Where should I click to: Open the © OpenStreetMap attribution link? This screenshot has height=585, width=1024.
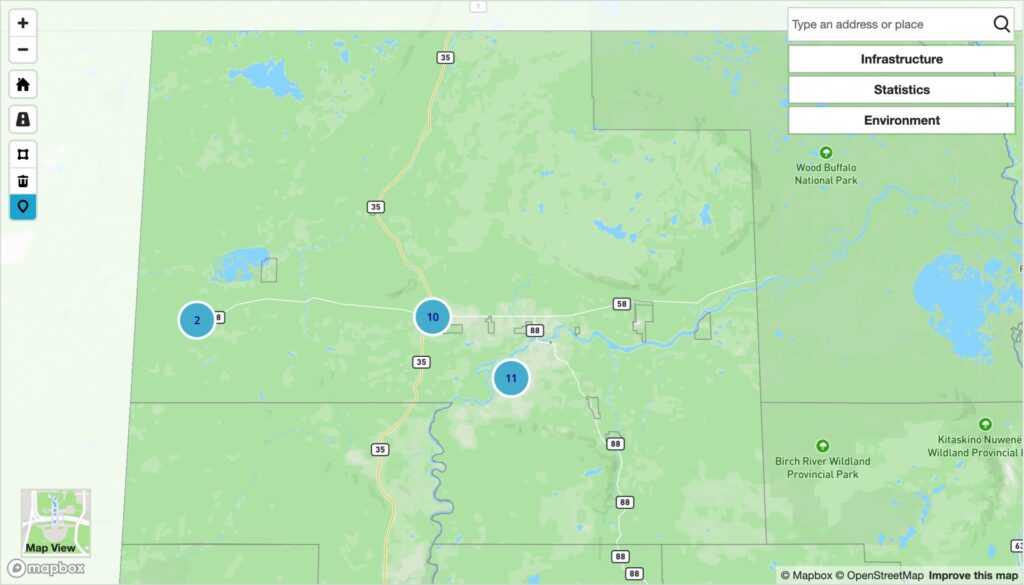point(879,575)
